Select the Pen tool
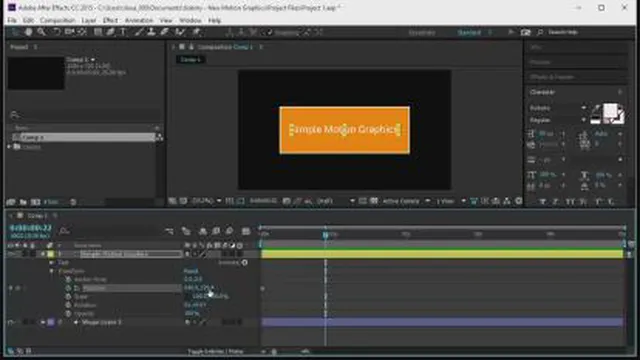The width and height of the screenshot is (640, 360). coord(110,32)
